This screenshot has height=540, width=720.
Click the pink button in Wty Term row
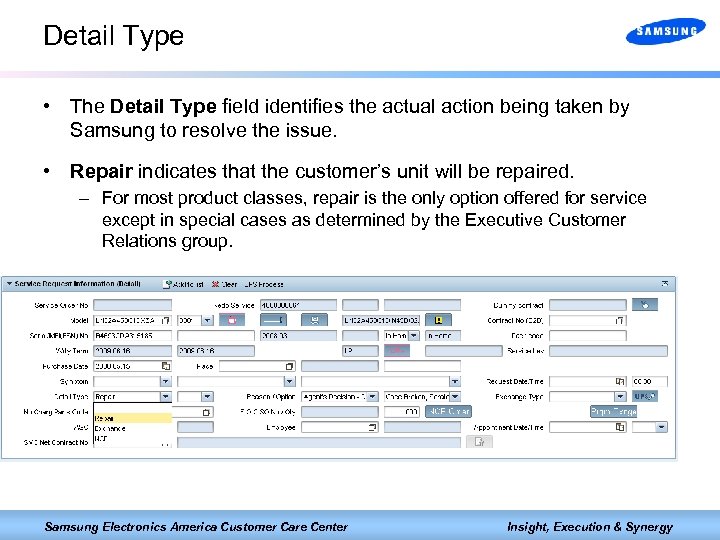click(x=397, y=351)
